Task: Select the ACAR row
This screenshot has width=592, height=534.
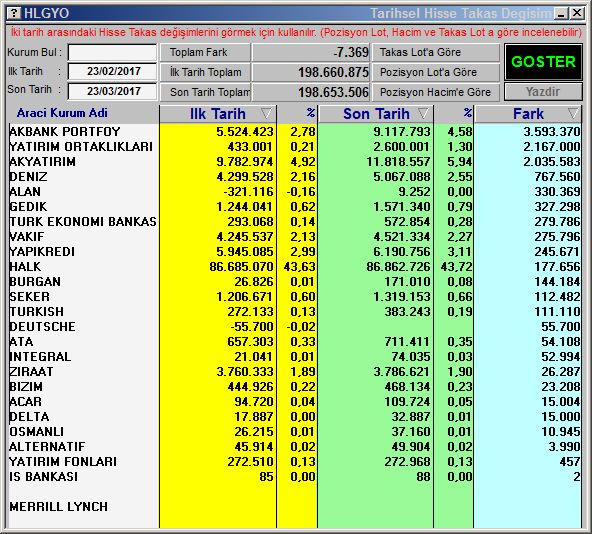Action: coord(295,401)
